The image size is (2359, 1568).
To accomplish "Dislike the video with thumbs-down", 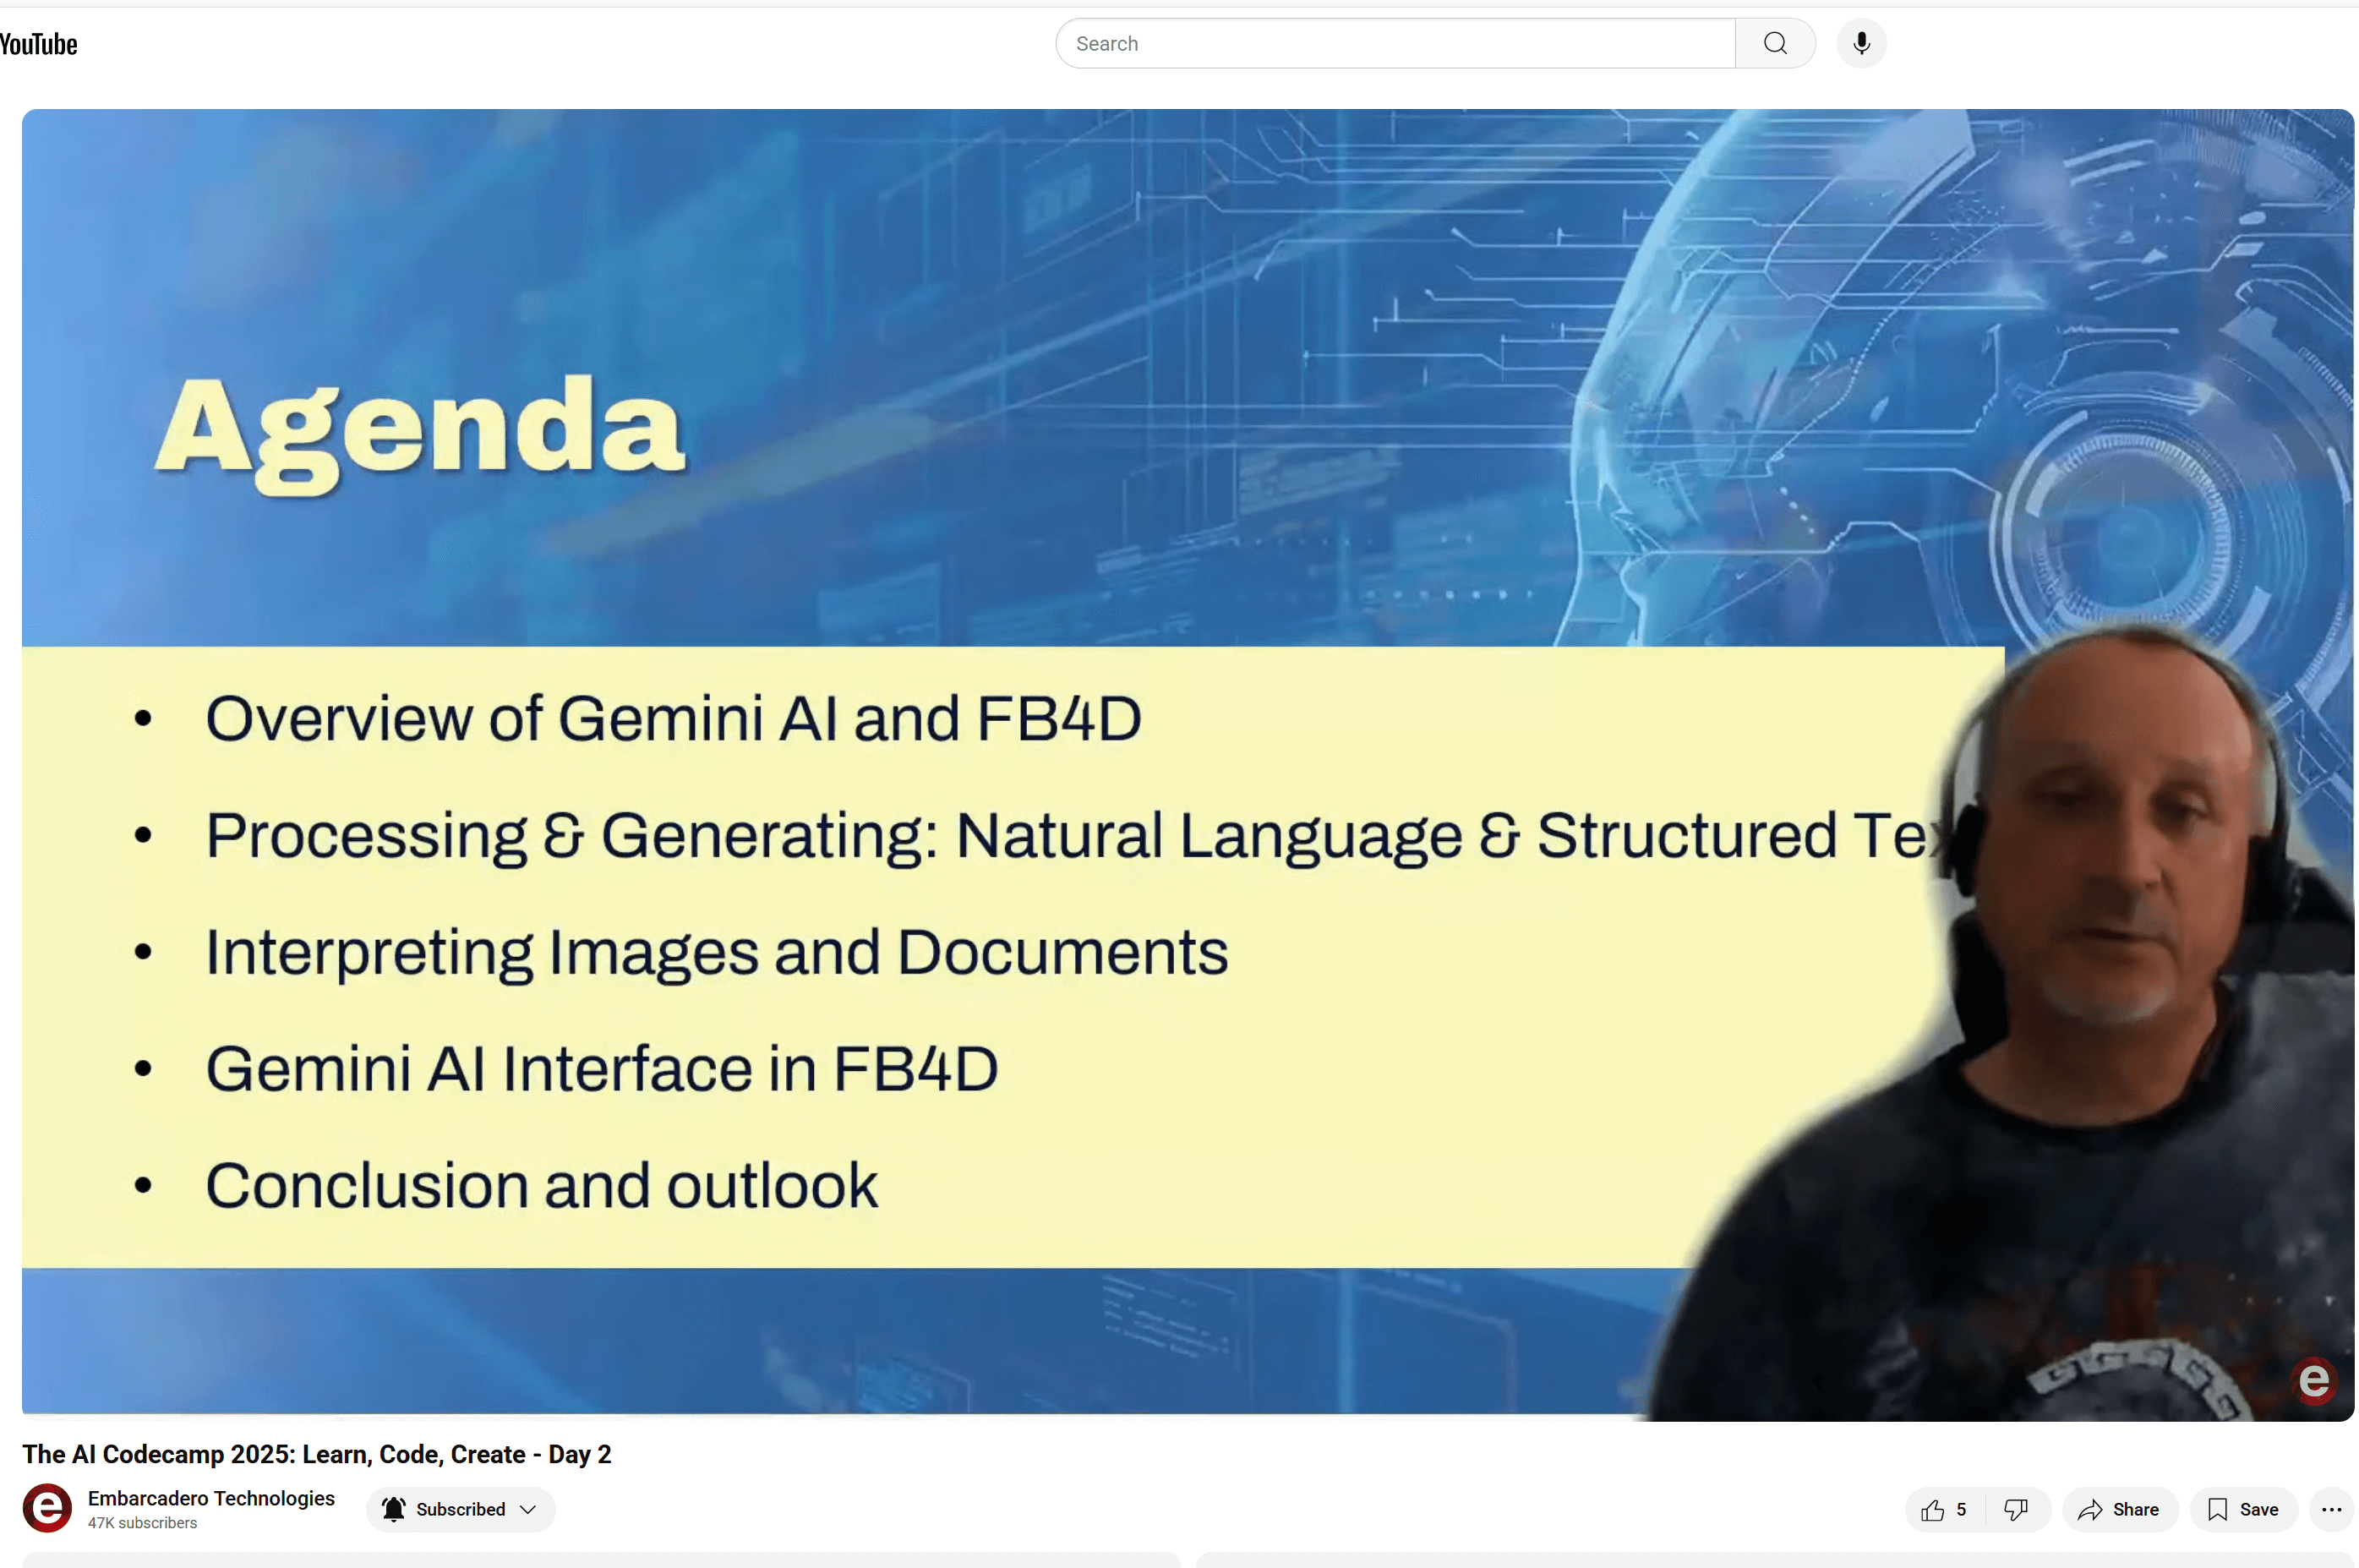I will click(2016, 1510).
